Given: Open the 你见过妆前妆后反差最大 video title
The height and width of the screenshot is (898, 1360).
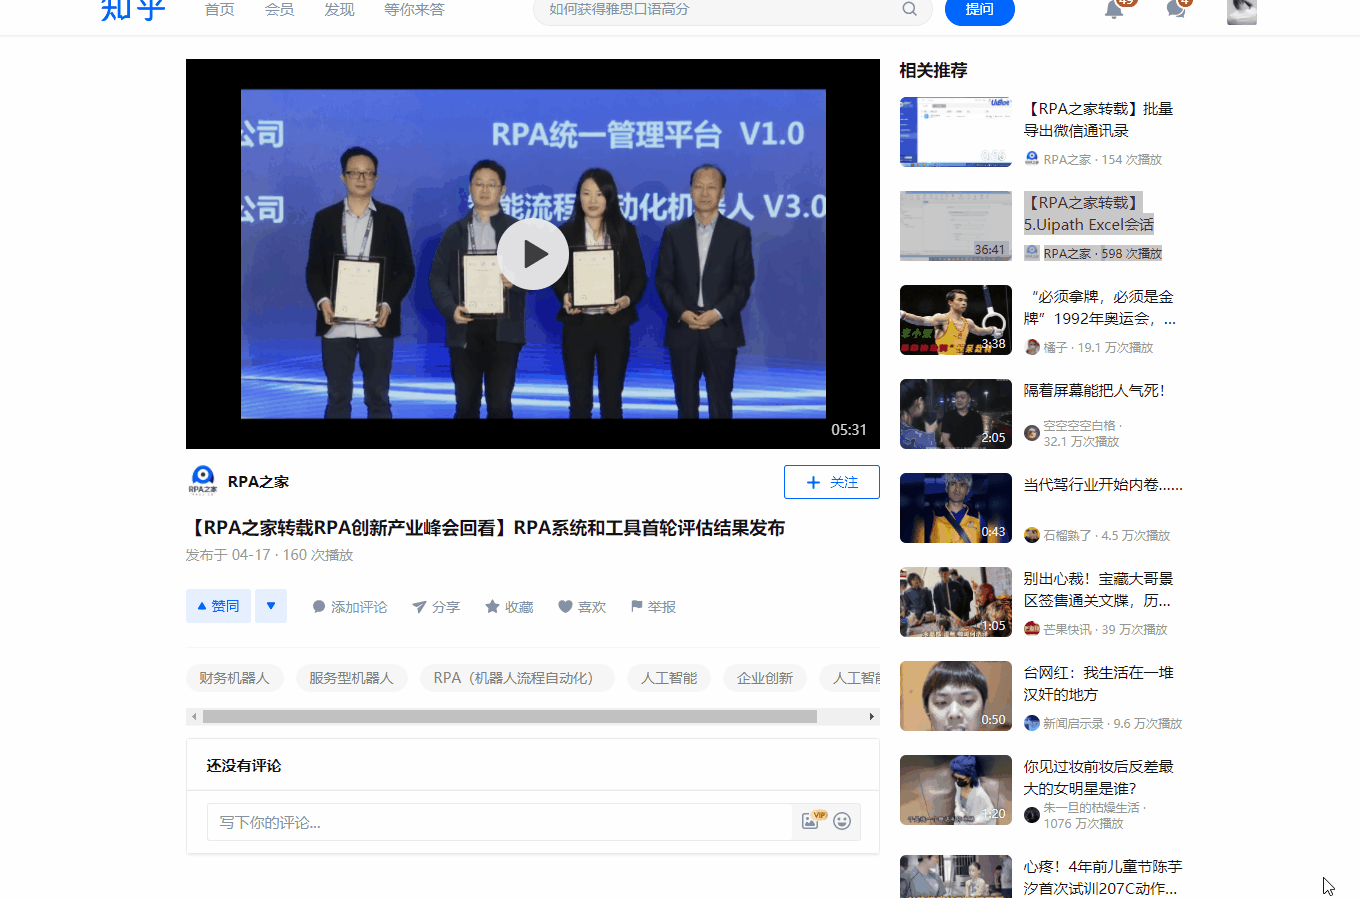Looking at the screenshot, I should pos(1098,778).
